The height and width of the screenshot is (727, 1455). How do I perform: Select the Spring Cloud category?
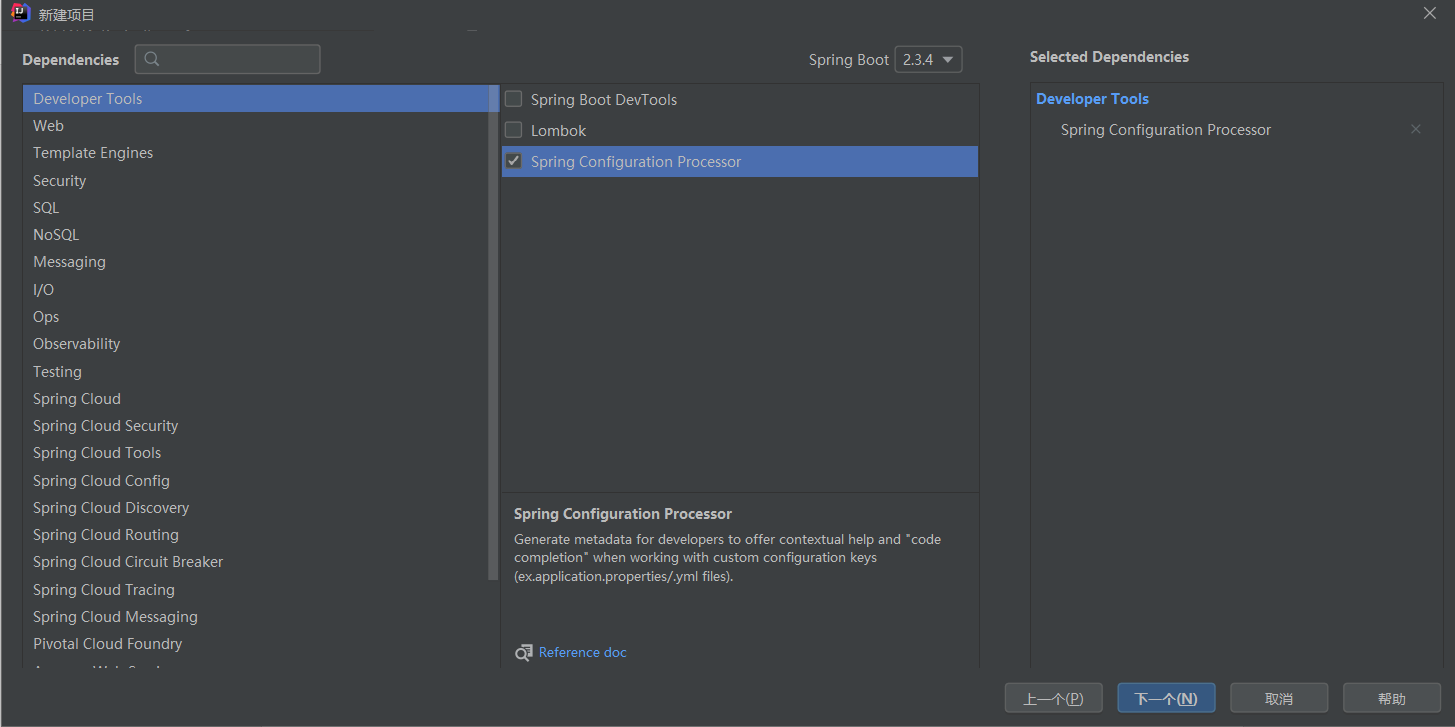pos(256,398)
